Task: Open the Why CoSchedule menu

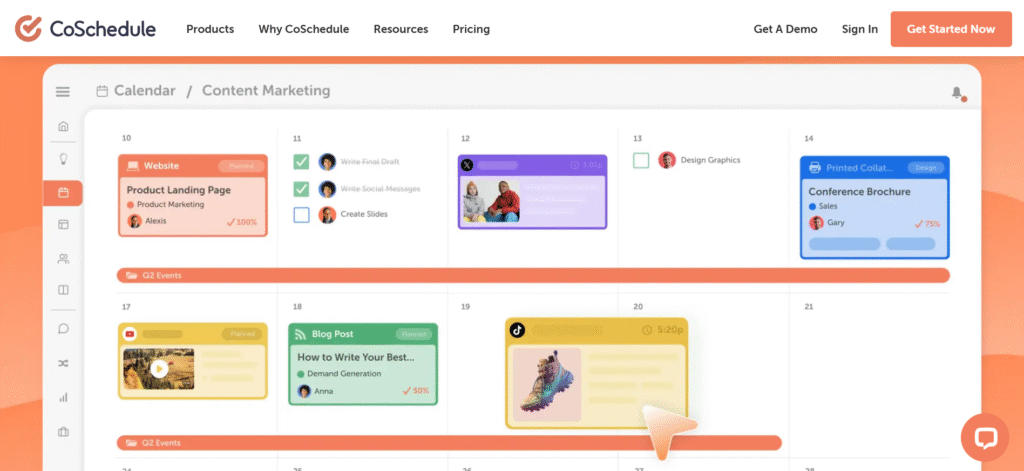Action: point(304,29)
